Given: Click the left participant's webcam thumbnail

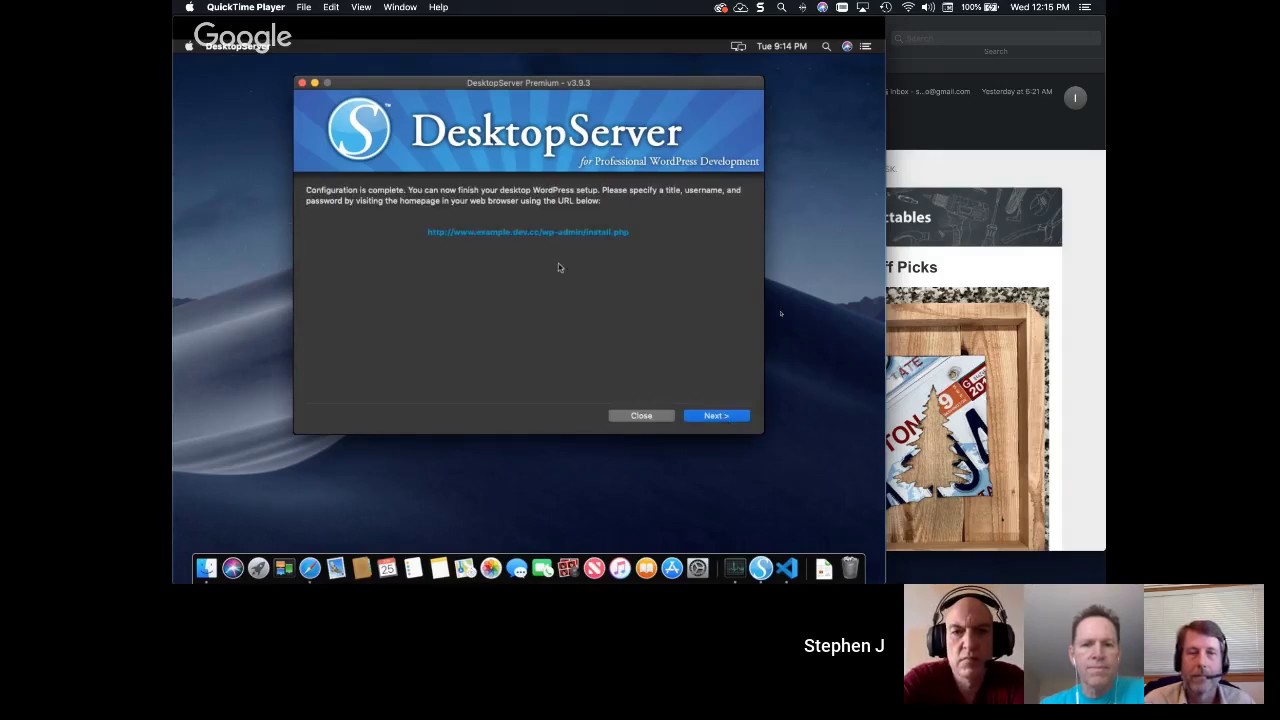Looking at the screenshot, I should point(964,644).
